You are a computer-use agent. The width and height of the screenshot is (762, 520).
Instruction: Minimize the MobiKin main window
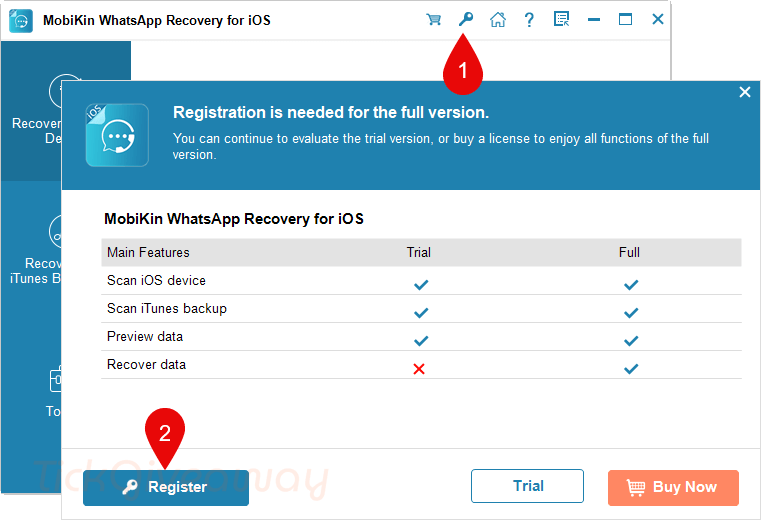pos(593,19)
